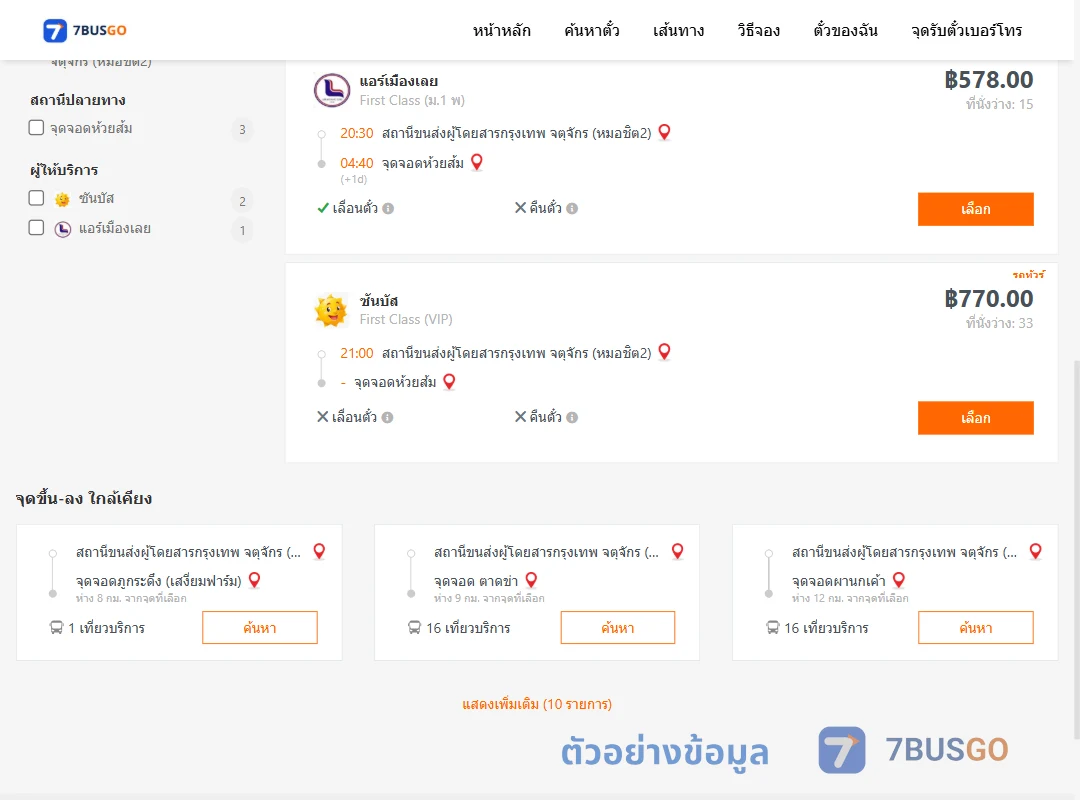
Task: Click the ฿770.00 price text
Action: [x=988, y=299]
